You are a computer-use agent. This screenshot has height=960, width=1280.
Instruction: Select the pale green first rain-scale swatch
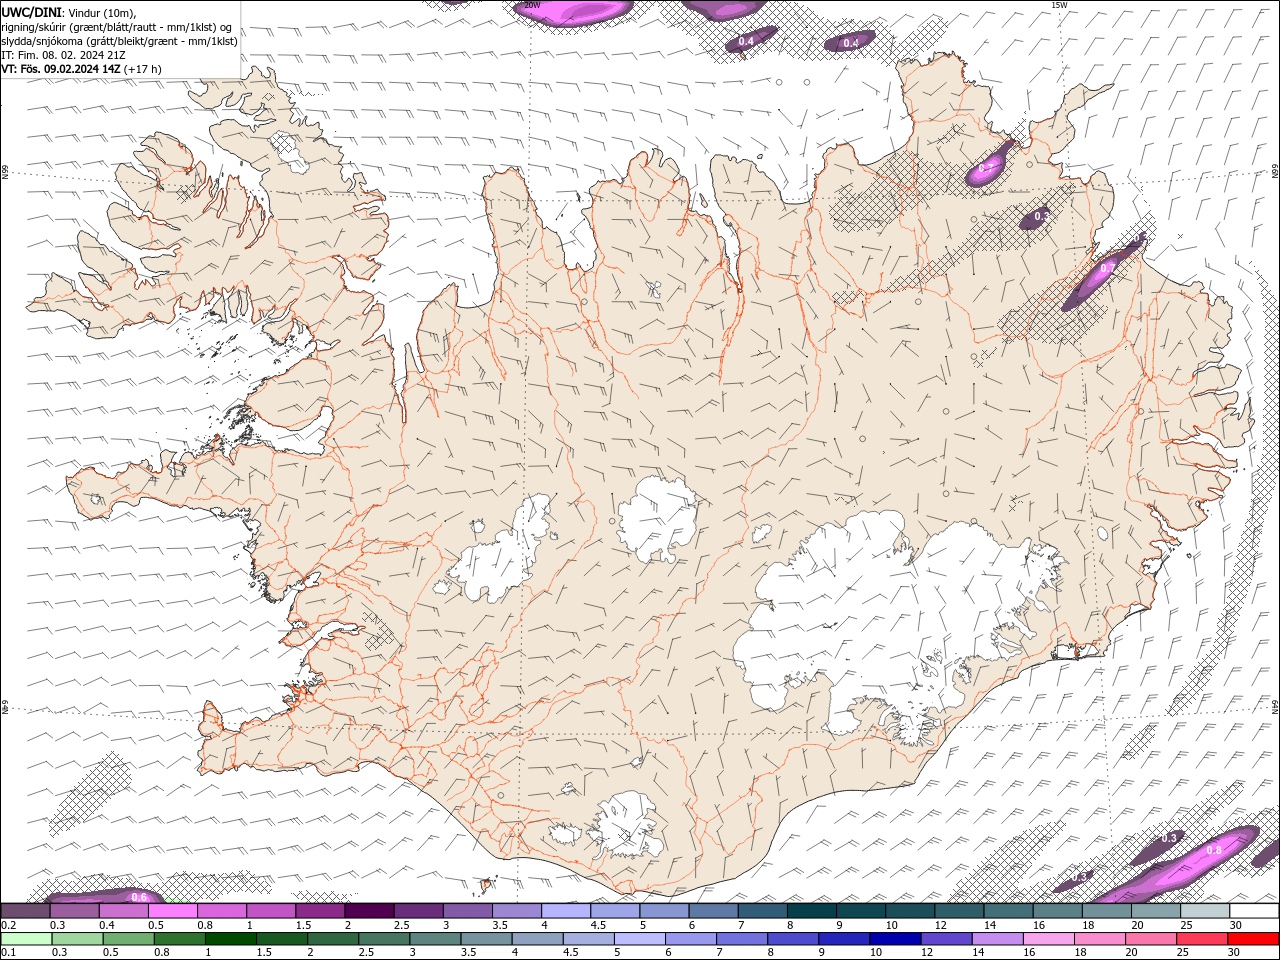[x=26, y=939]
